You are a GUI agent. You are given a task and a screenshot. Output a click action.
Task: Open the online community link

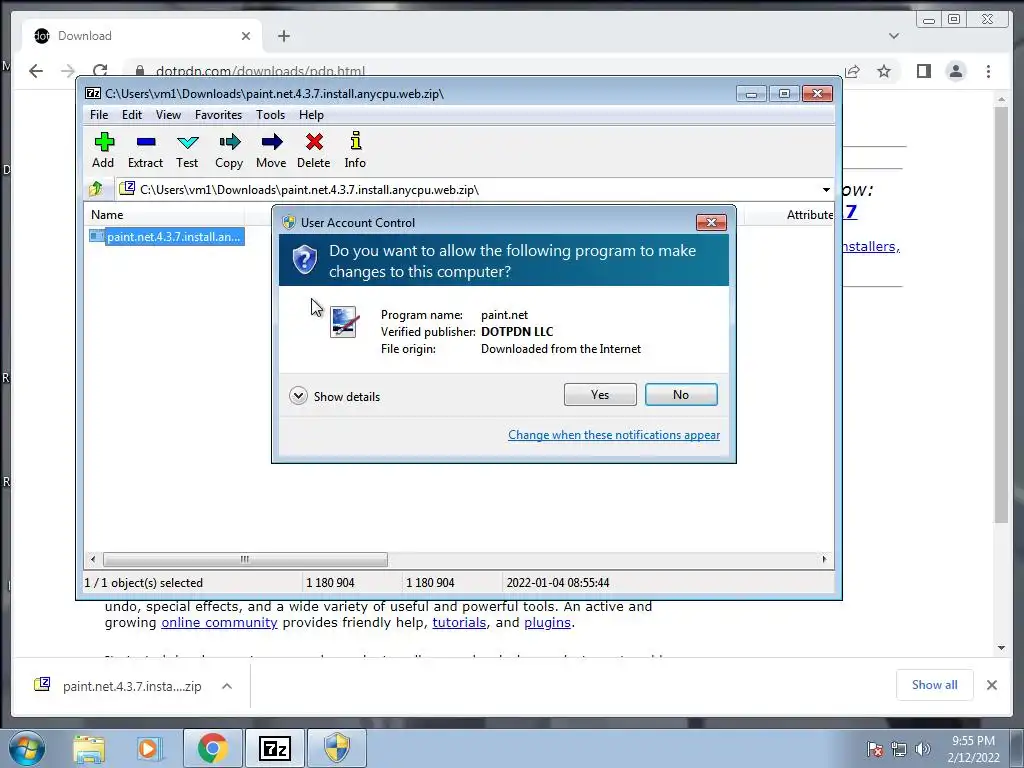point(219,622)
